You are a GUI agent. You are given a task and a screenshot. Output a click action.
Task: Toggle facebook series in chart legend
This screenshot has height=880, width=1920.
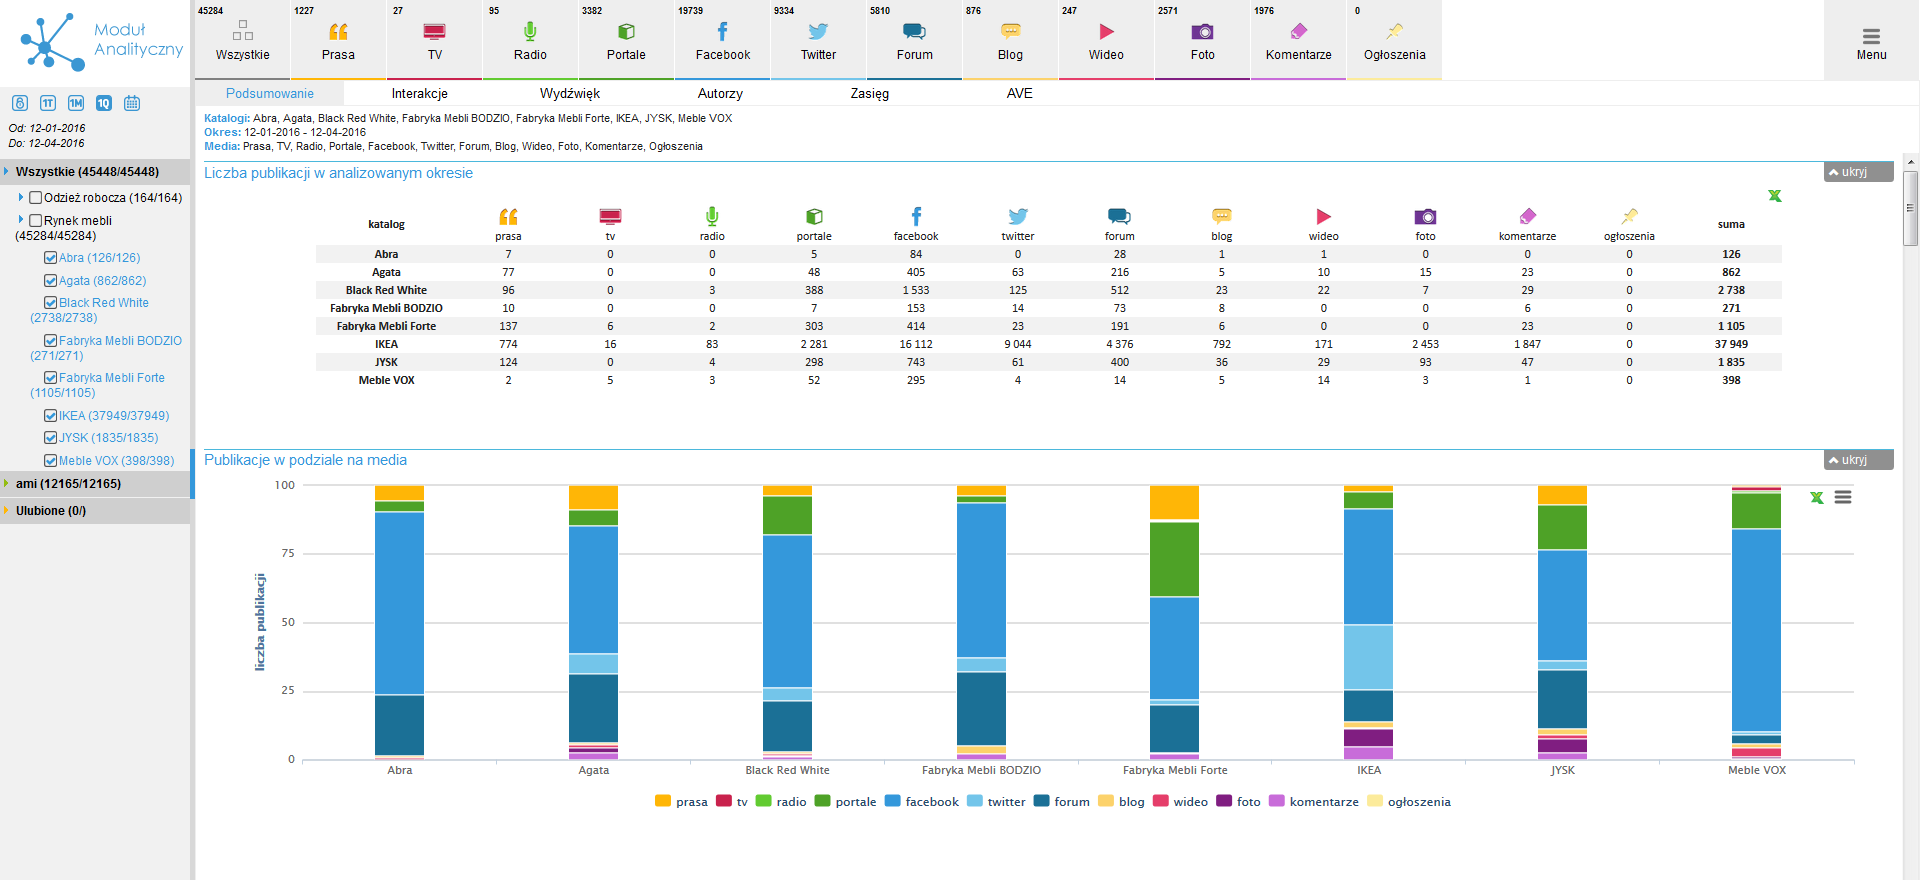pos(922,802)
